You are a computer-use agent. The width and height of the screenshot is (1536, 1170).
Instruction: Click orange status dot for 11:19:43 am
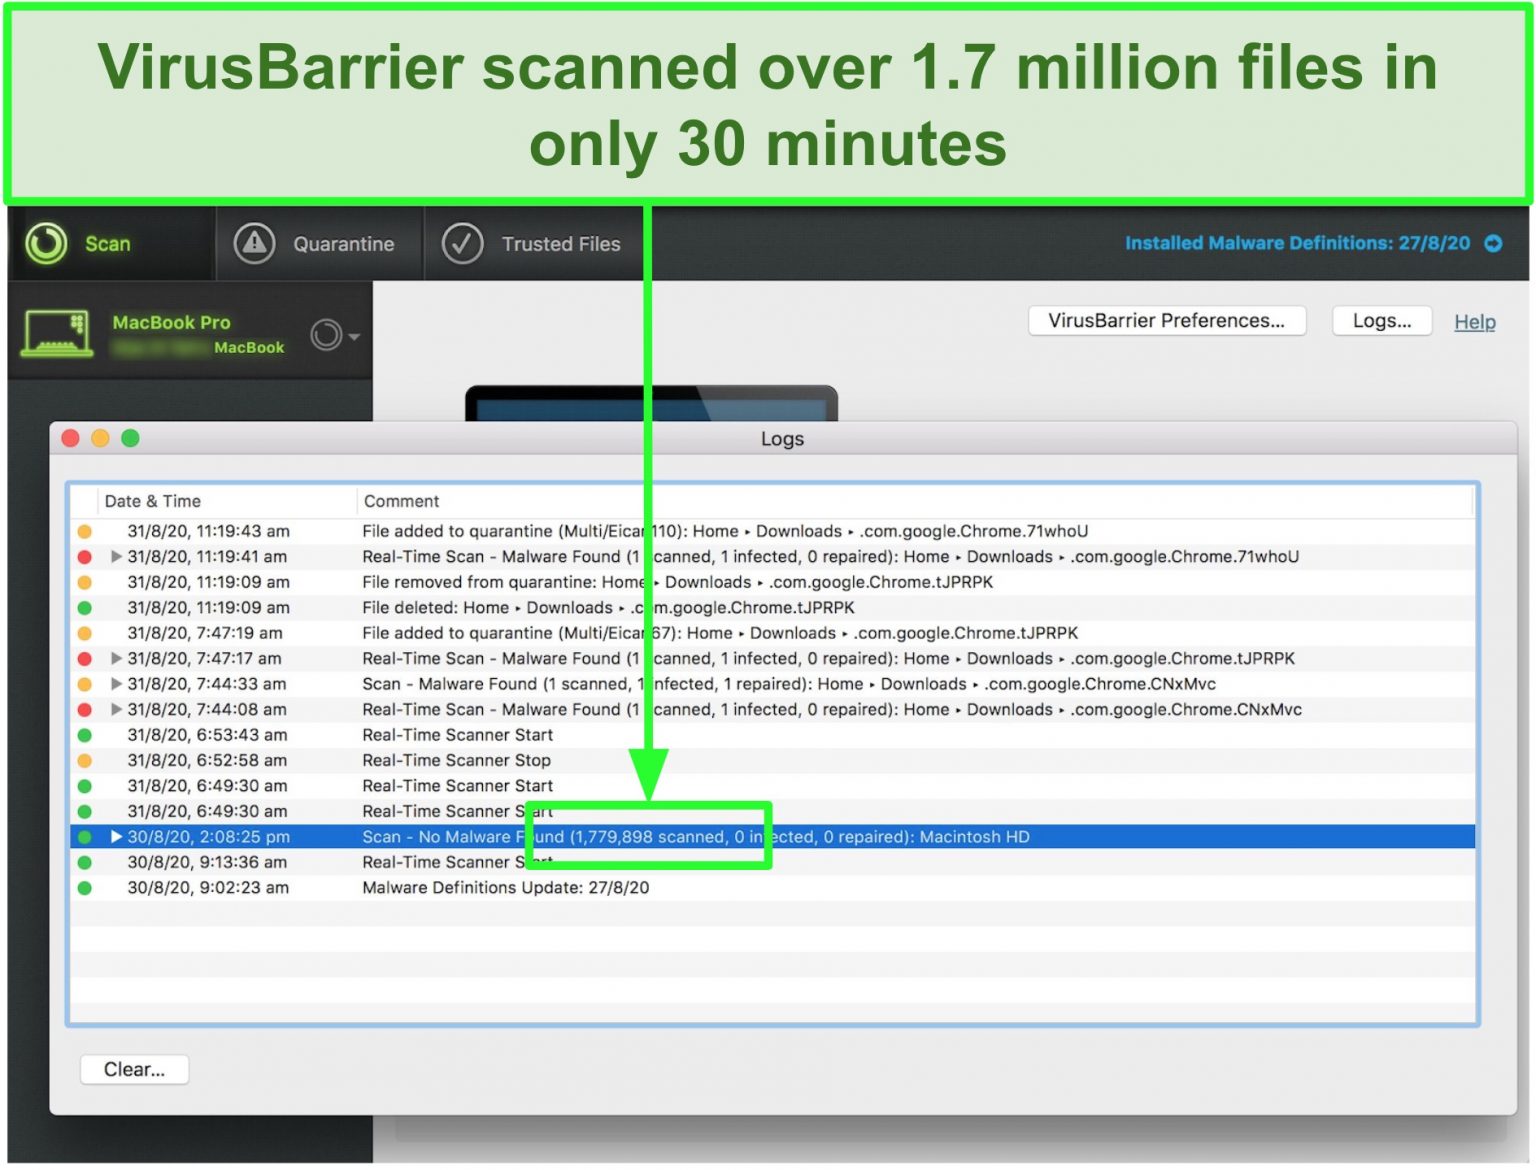[x=85, y=532]
